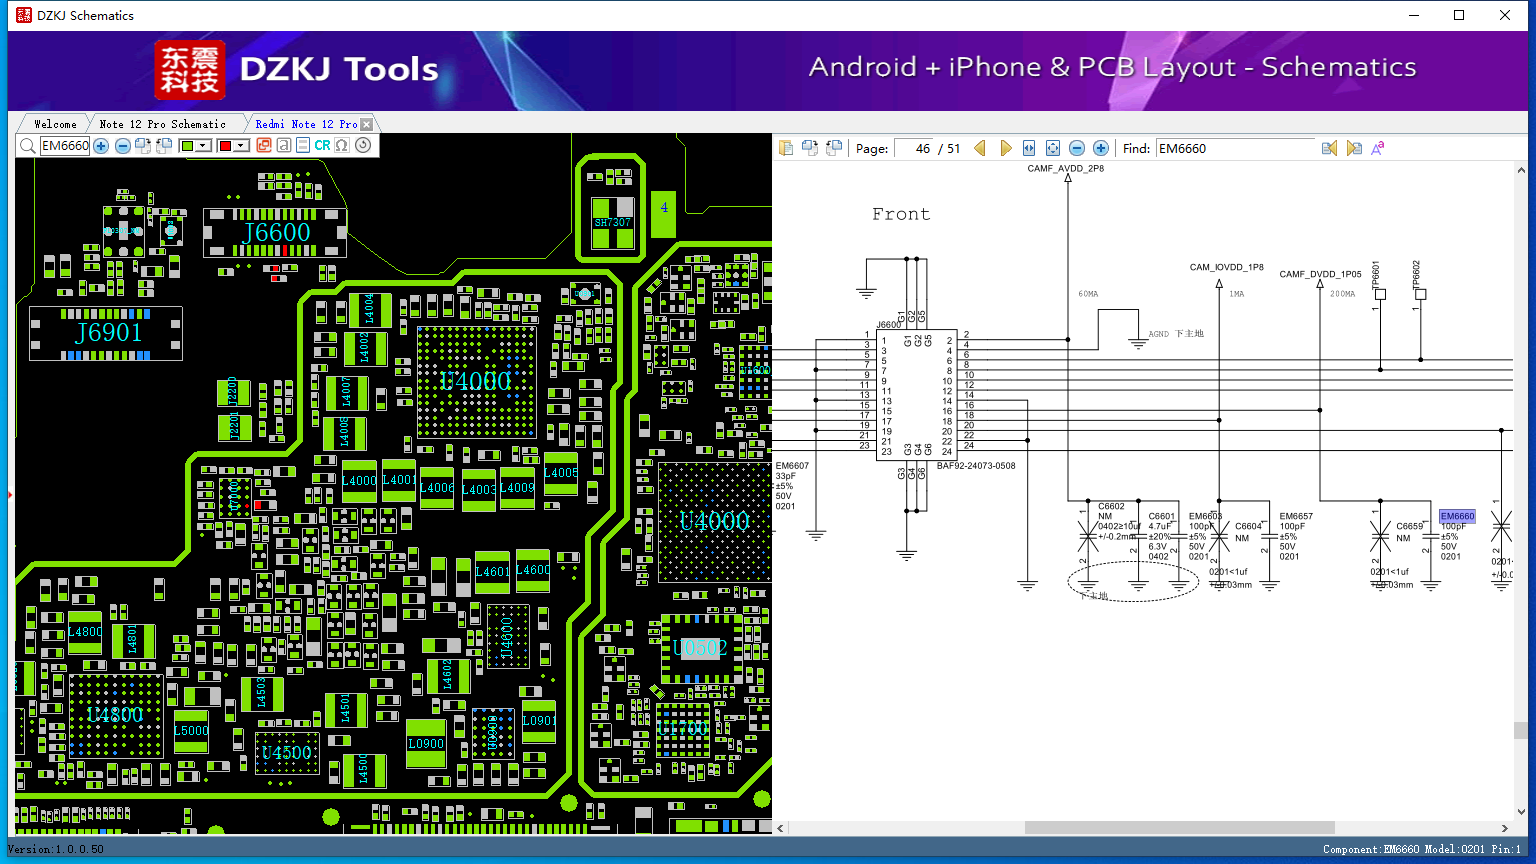
Task: Click the blue component outline icon
Action: [x=303, y=146]
